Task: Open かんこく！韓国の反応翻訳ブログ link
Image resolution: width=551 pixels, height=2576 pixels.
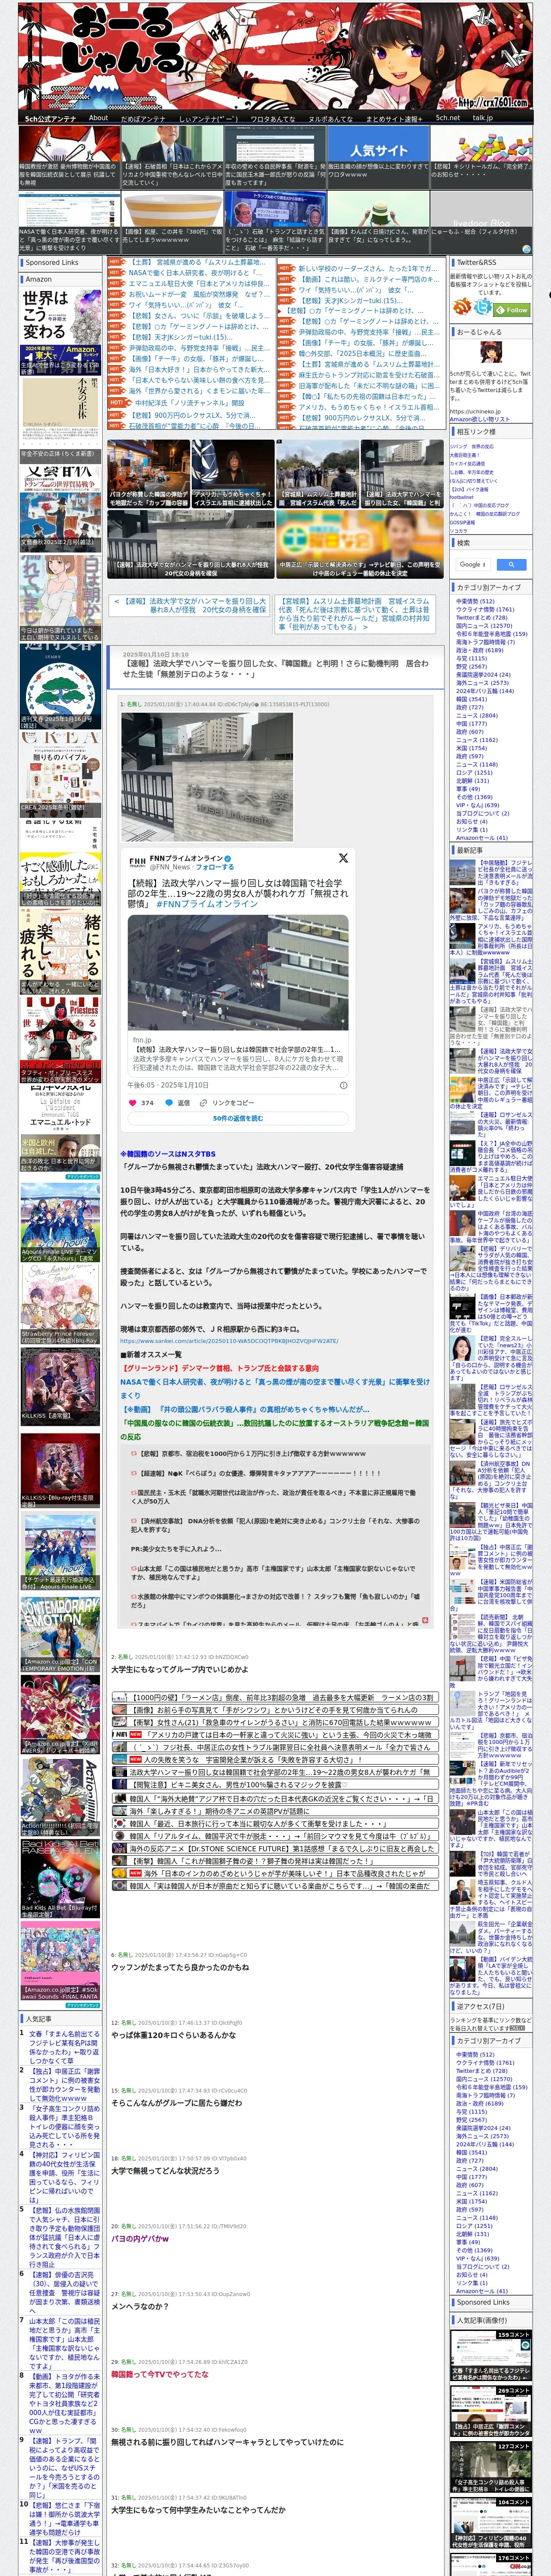Action: click(x=484, y=514)
